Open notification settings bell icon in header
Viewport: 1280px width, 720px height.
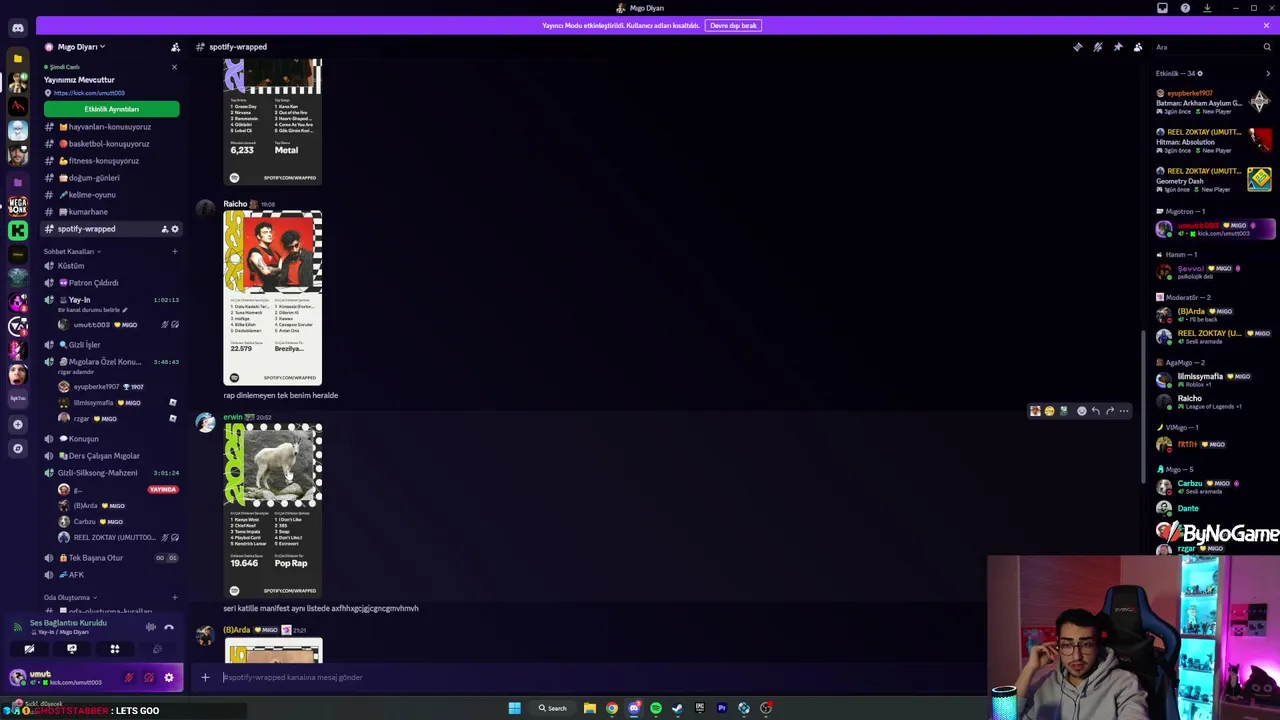pos(1098,47)
